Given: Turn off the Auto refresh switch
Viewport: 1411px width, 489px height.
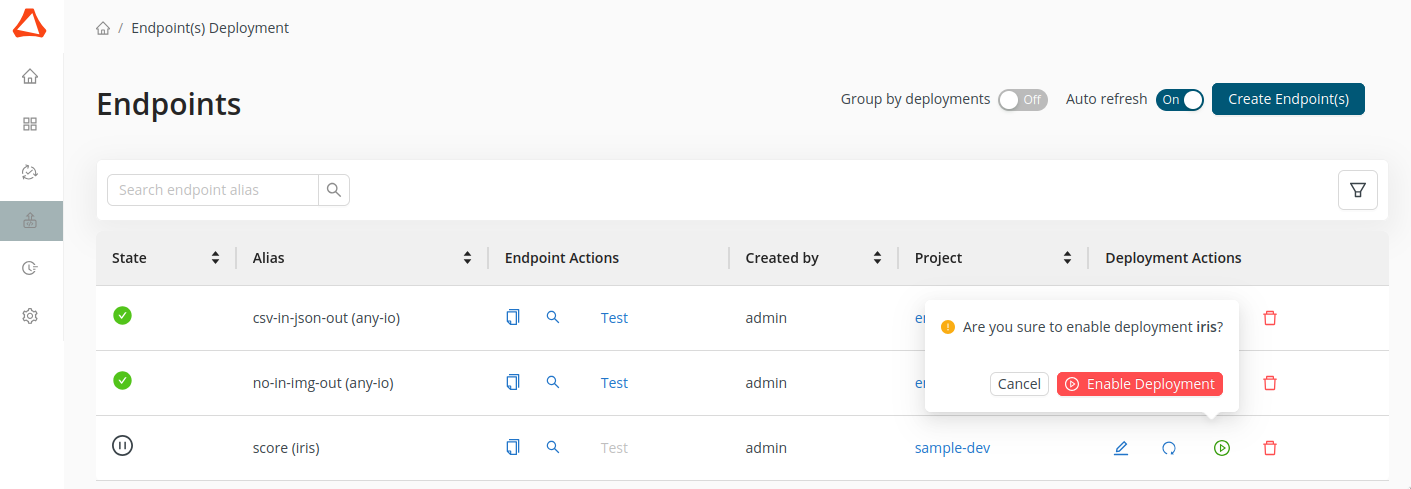Looking at the screenshot, I should [x=1180, y=100].
